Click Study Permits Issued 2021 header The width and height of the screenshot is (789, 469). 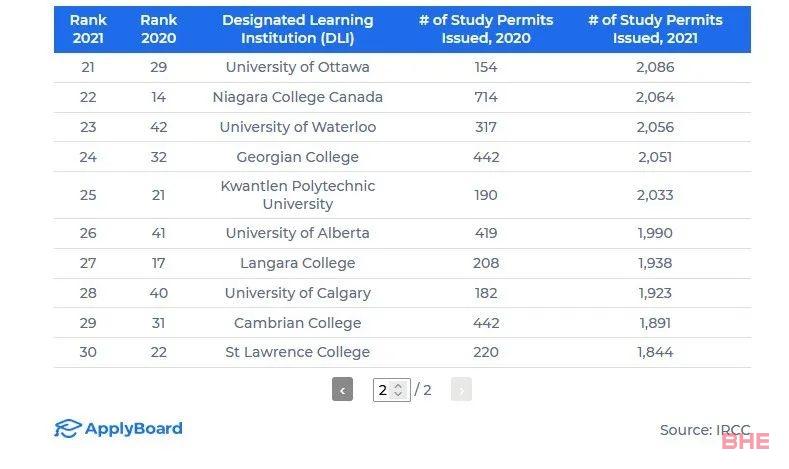[x=655, y=29]
